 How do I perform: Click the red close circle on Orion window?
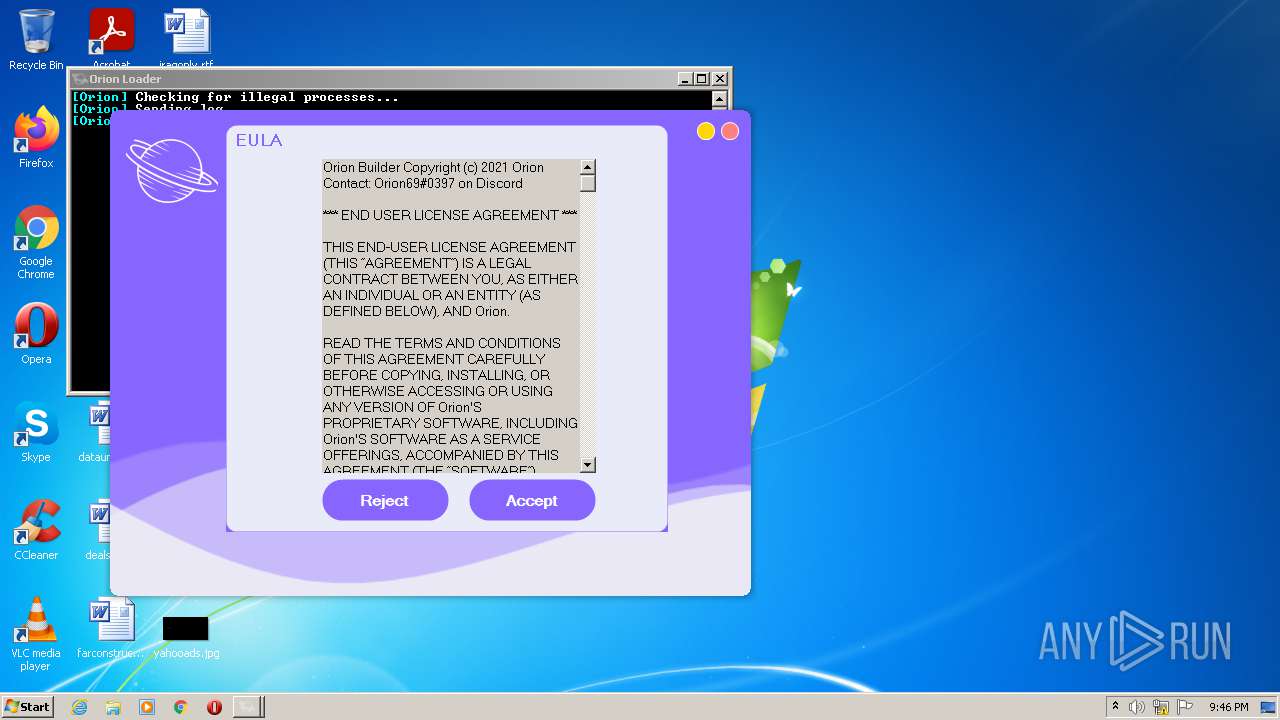pyautogui.click(x=730, y=131)
